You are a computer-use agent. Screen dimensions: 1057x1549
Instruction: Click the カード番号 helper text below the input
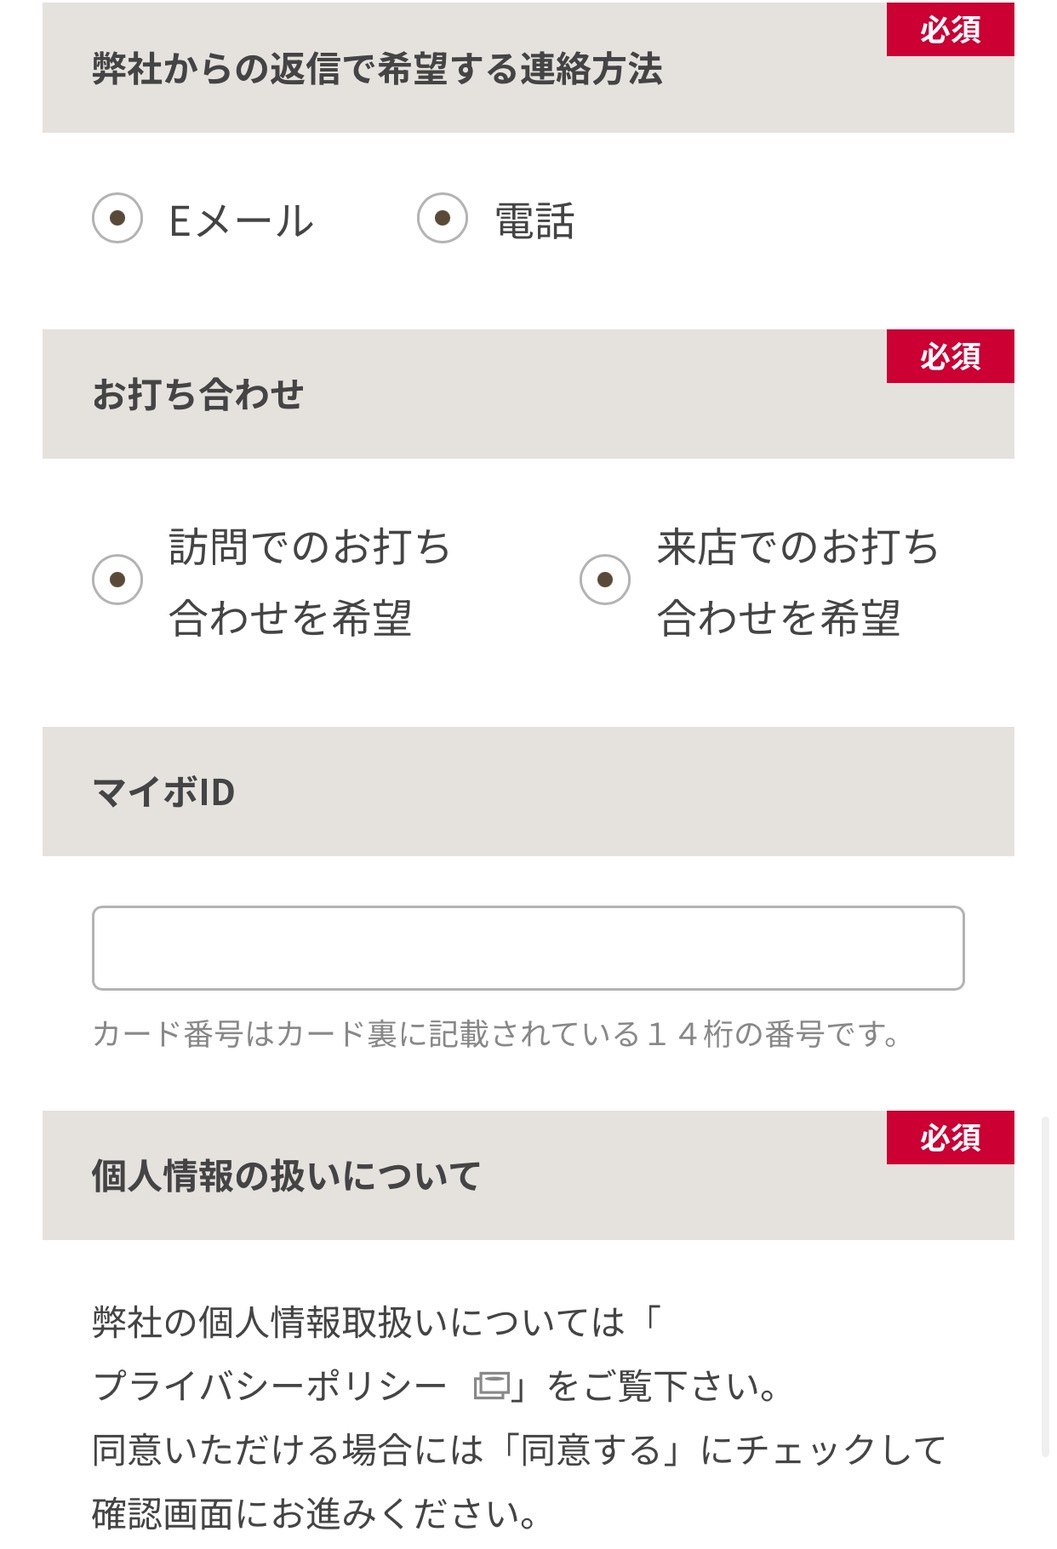pos(497,1037)
